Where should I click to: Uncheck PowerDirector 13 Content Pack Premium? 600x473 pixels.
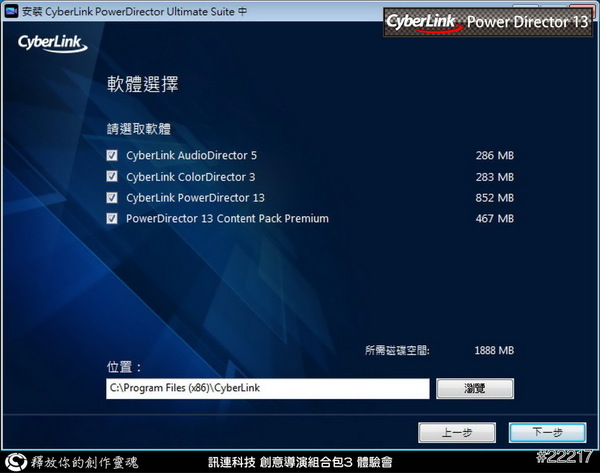112,218
